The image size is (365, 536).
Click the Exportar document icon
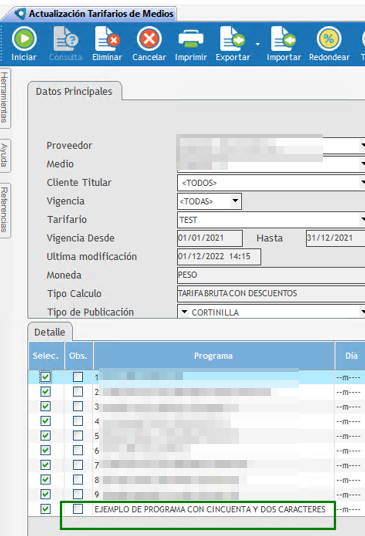pyautogui.click(x=232, y=39)
